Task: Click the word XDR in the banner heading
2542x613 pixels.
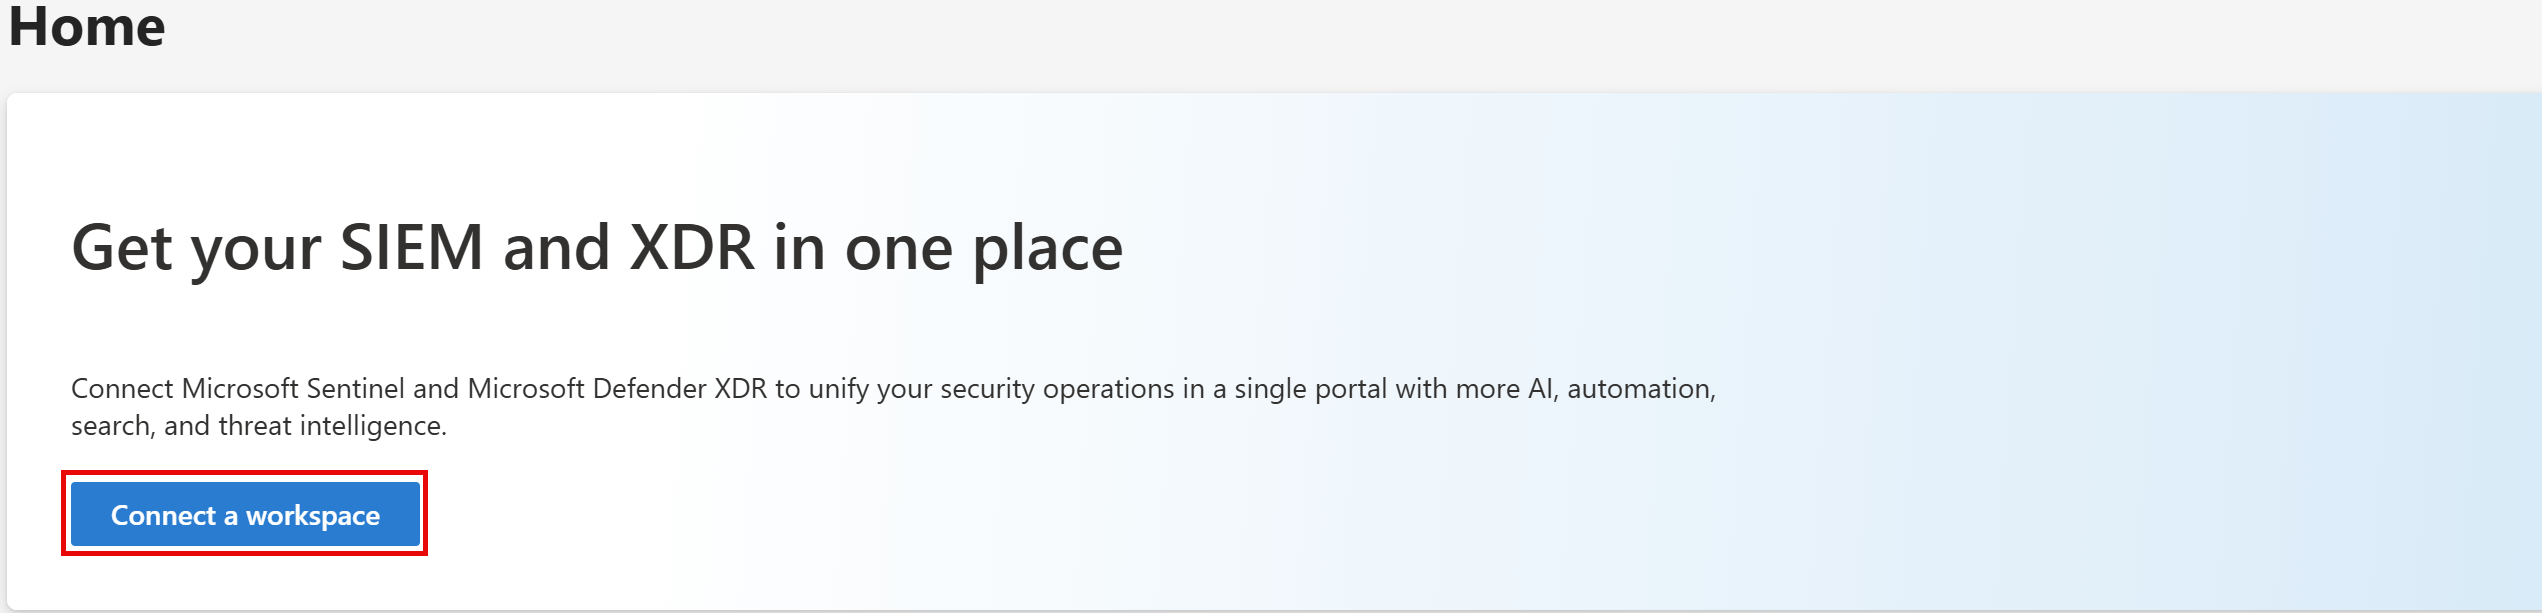Action: (692, 247)
